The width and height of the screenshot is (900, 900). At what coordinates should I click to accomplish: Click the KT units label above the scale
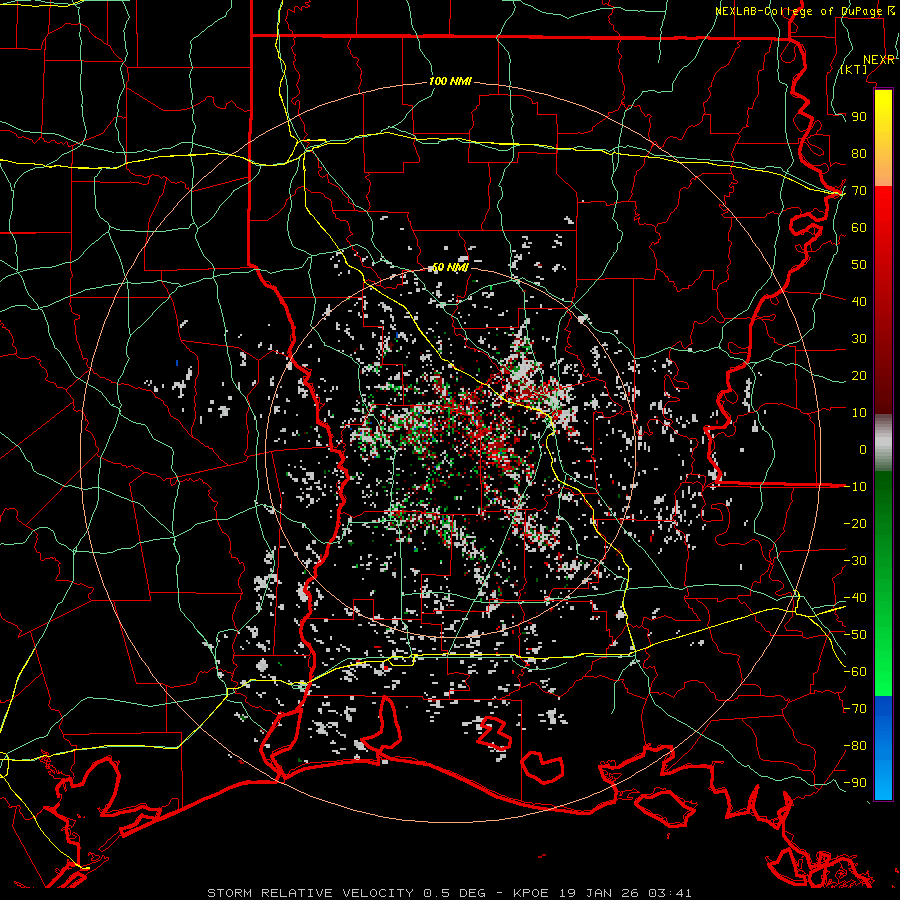point(854,69)
